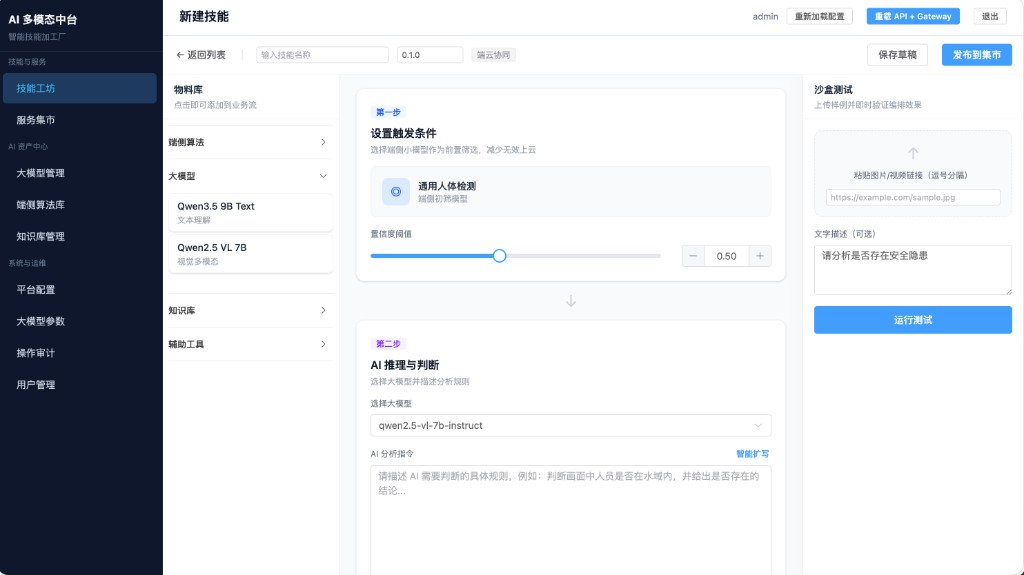Click the 重载 API + Gateway button
The width and height of the screenshot is (1024, 575).
(913, 16)
